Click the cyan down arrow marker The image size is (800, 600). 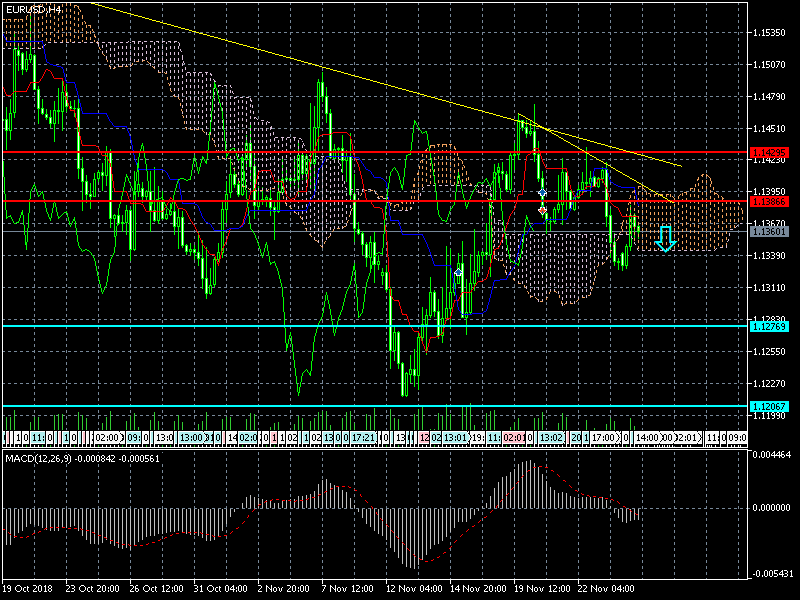[x=666, y=238]
